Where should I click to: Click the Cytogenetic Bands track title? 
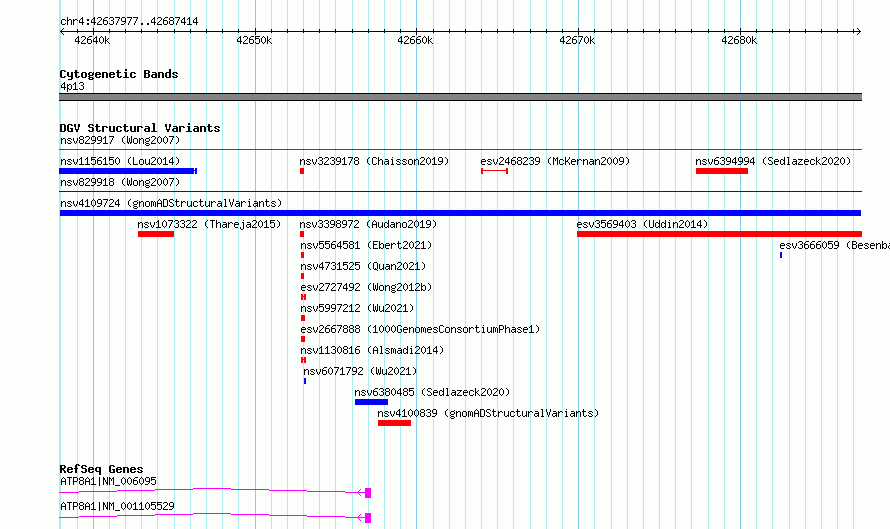[119, 74]
